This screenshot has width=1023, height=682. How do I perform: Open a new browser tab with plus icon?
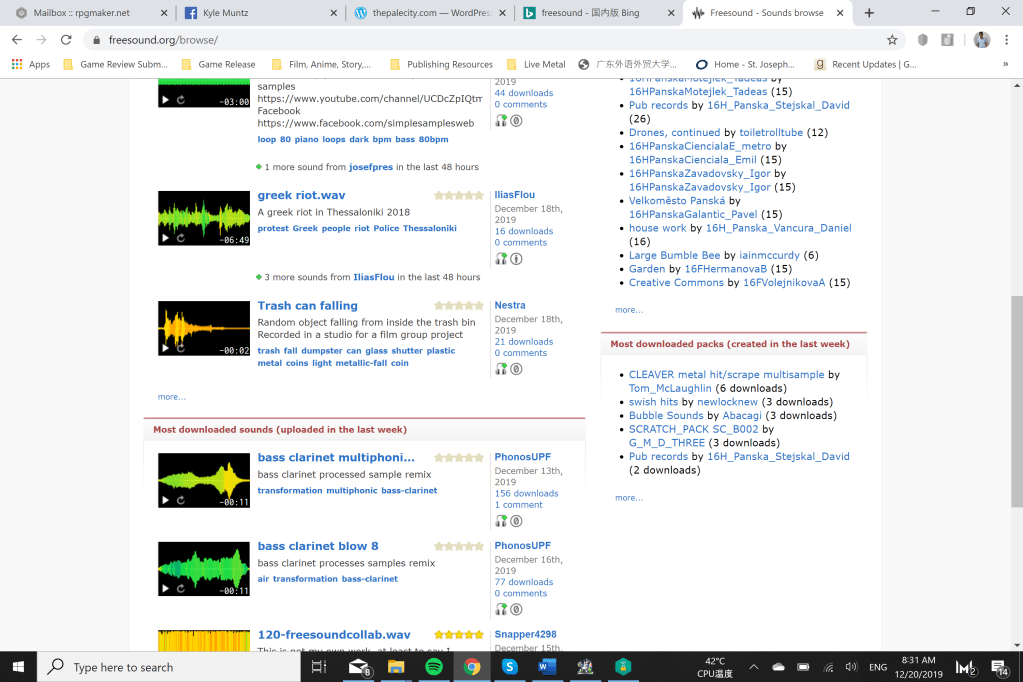869,13
